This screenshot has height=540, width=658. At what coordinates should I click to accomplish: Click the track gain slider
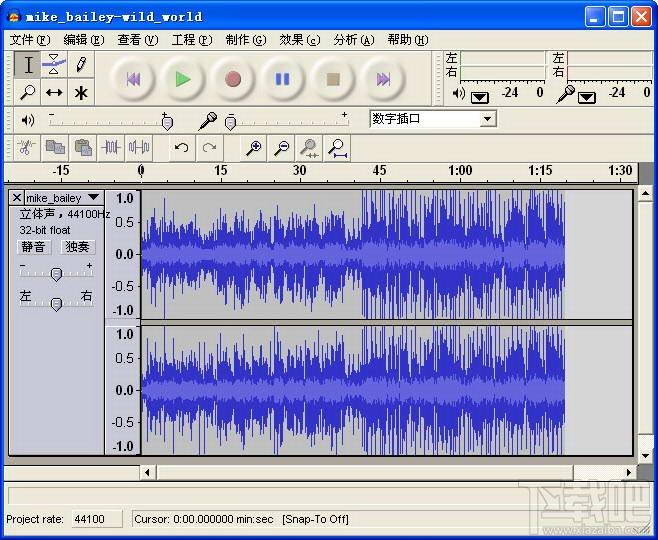tap(56, 273)
